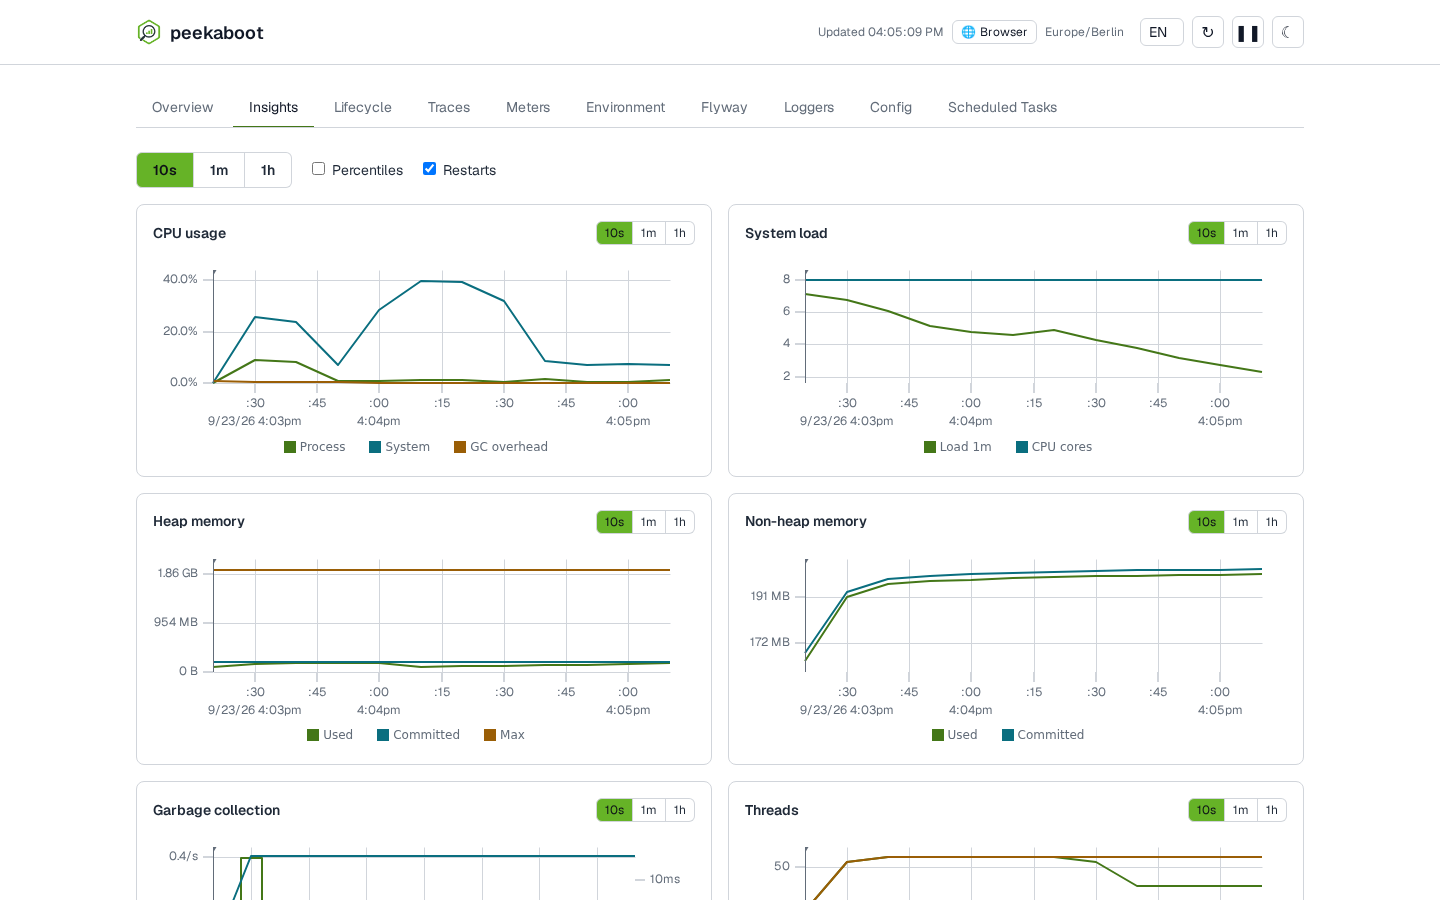This screenshot has height=900, width=1440.
Task: Switch to the Lifecycle tab
Action: (x=363, y=107)
